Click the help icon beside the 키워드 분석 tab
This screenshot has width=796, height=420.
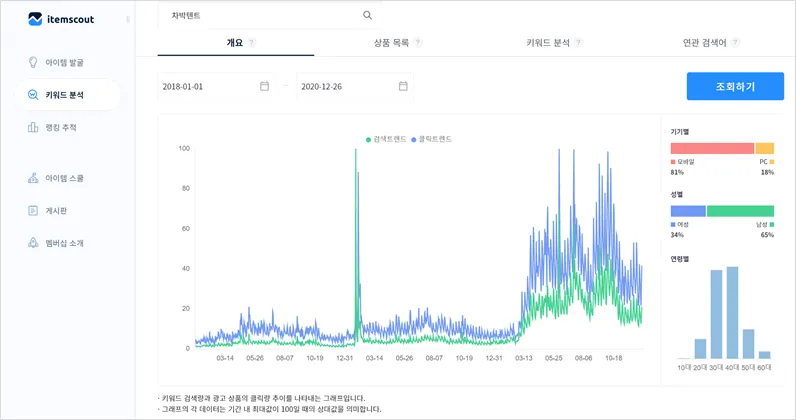tap(579, 43)
